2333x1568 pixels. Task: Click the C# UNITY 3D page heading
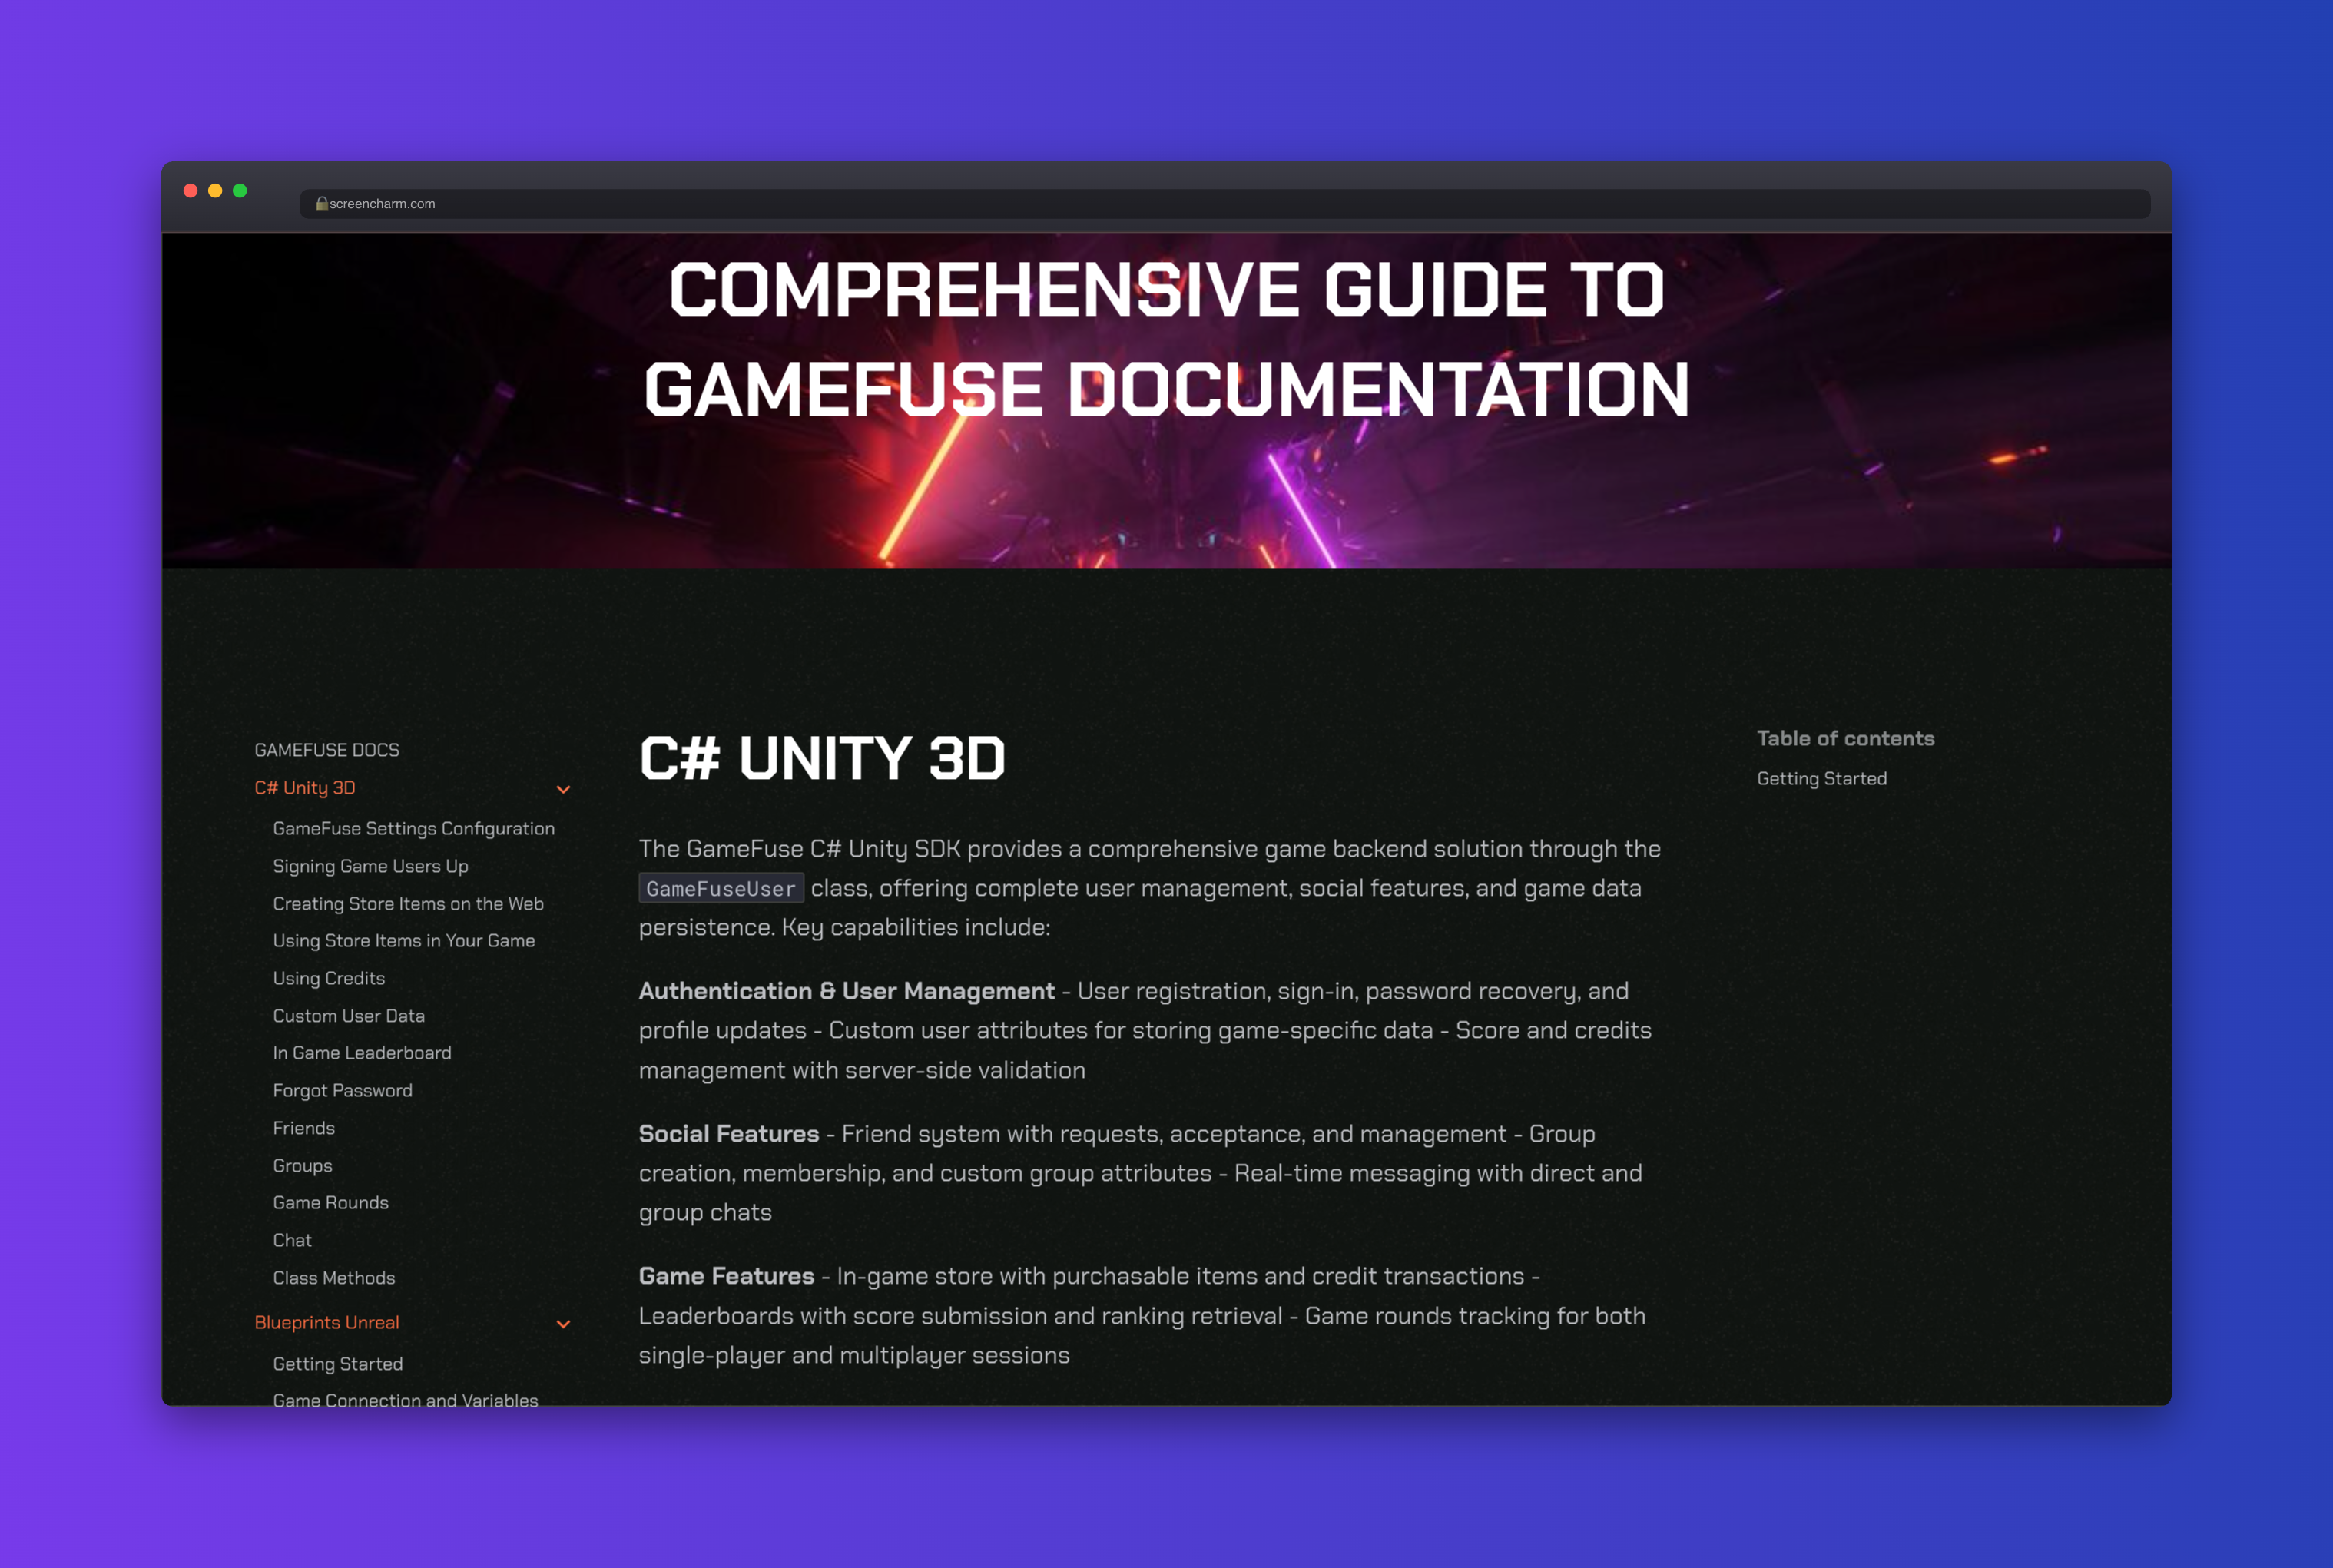(x=822, y=757)
